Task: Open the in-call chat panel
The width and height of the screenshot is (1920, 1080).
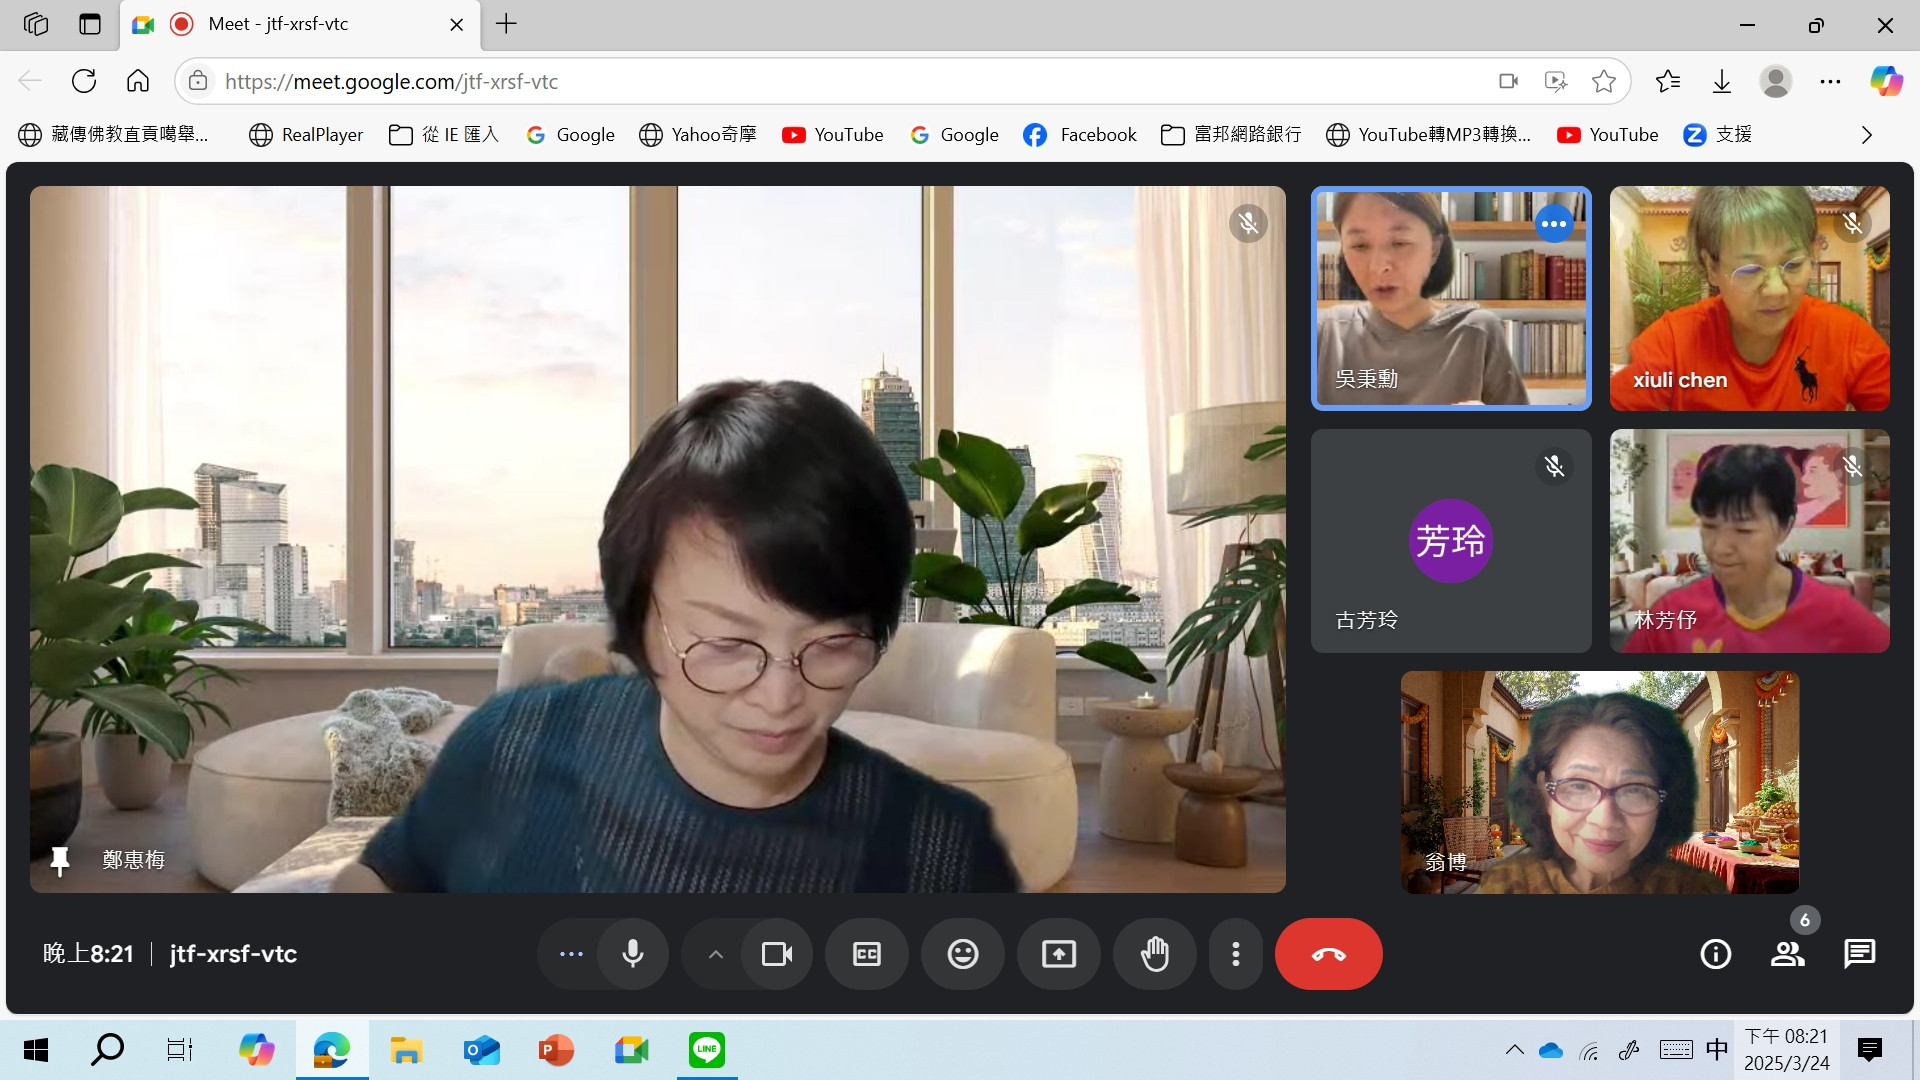Action: click(x=1859, y=954)
